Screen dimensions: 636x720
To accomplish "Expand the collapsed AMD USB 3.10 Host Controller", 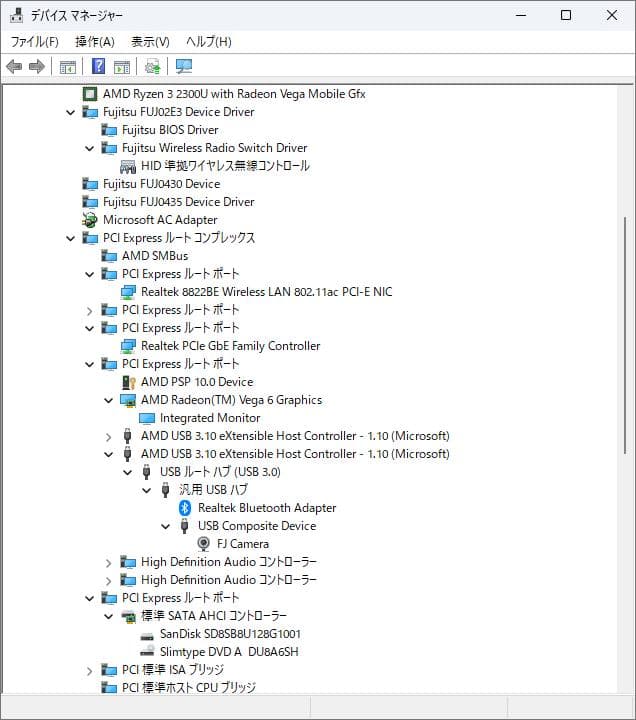I will (x=108, y=437).
